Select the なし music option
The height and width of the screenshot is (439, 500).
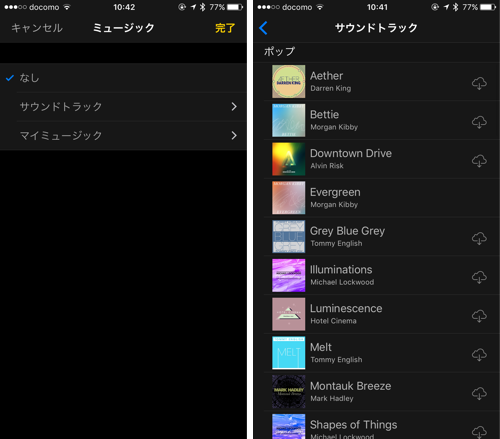123,78
